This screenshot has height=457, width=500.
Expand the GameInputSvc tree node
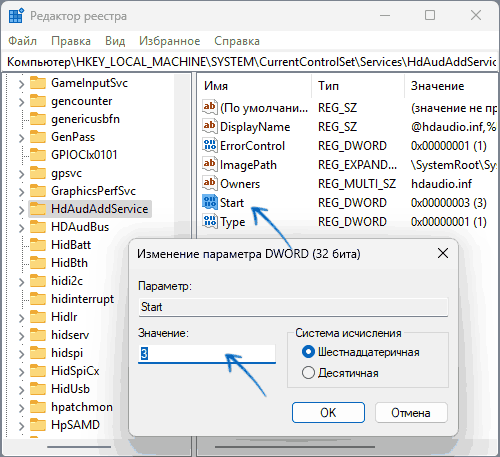[21, 83]
